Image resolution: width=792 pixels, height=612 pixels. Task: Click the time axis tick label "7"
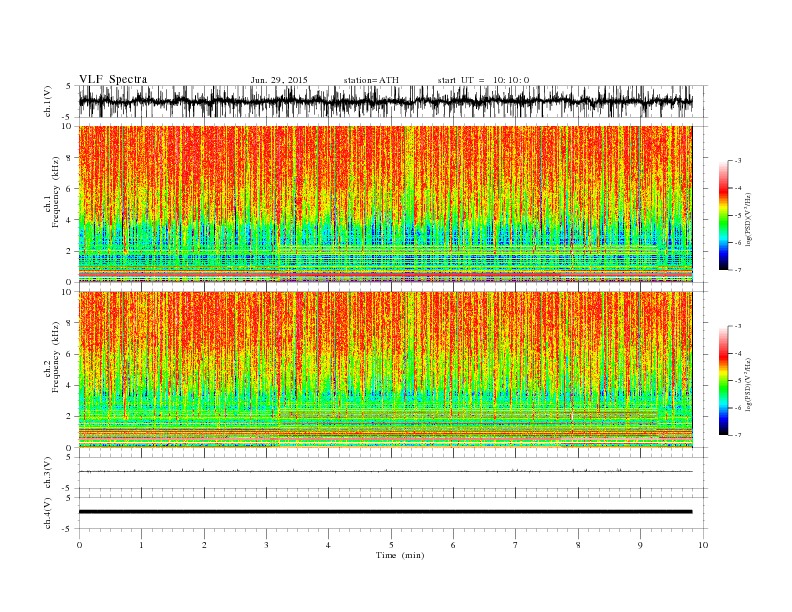516,545
